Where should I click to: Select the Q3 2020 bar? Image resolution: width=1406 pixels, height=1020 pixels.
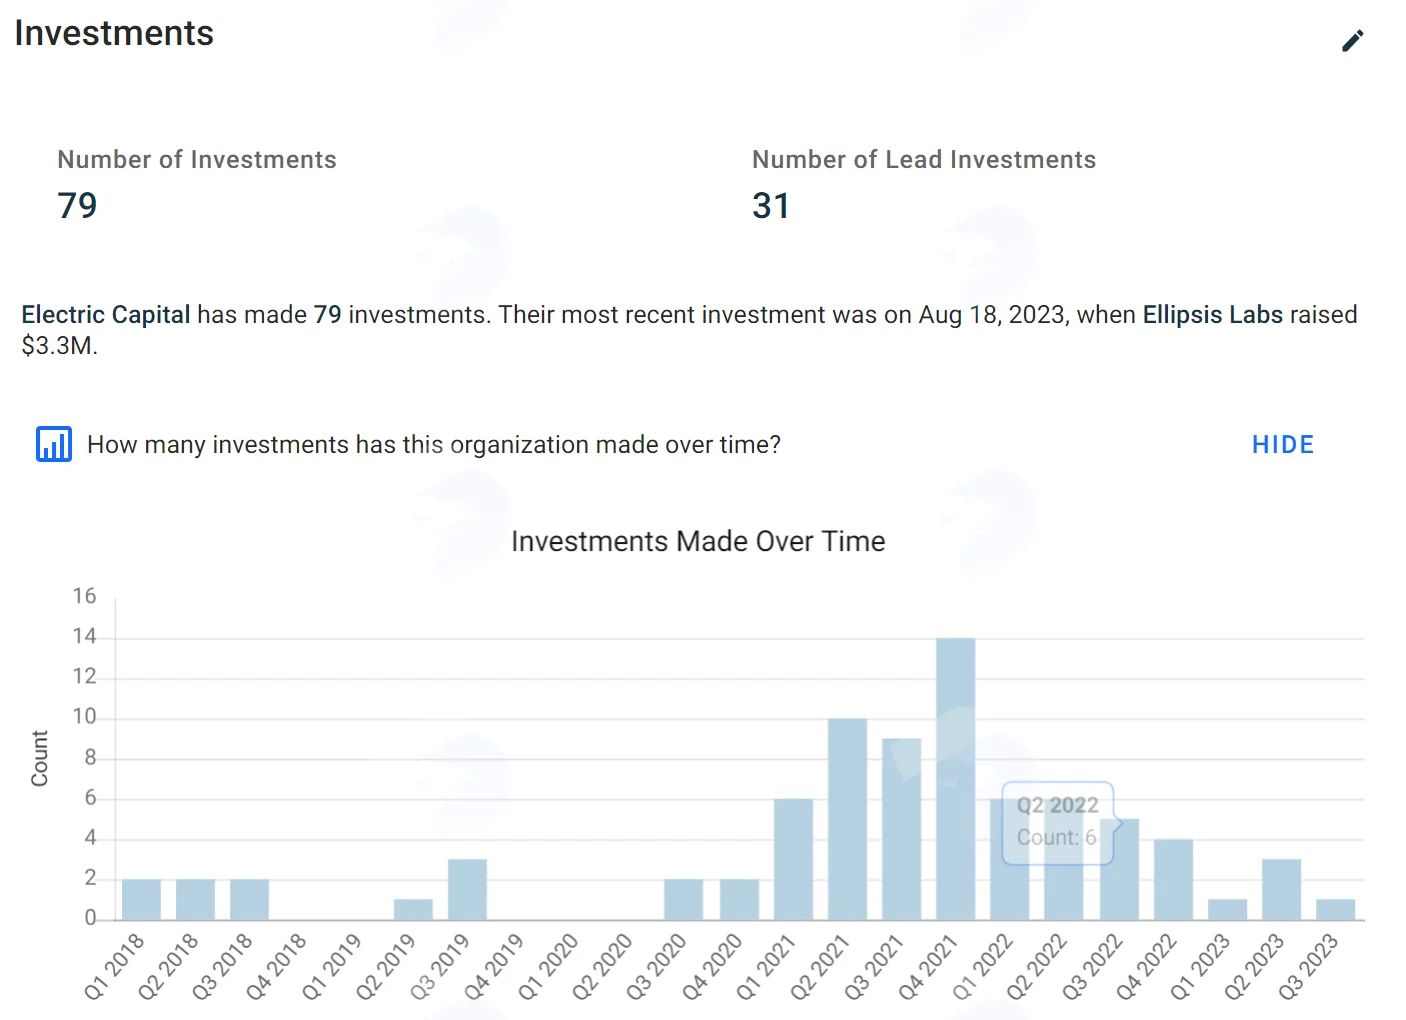pyautogui.click(x=683, y=899)
